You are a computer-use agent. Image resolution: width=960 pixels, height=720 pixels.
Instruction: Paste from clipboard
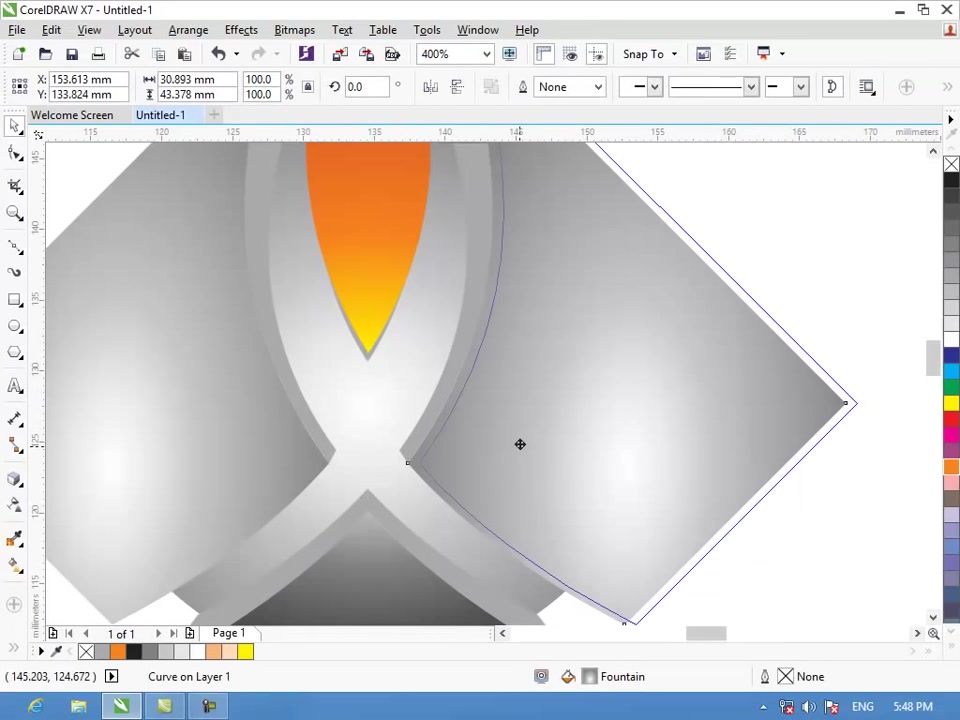[x=184, y=54]
